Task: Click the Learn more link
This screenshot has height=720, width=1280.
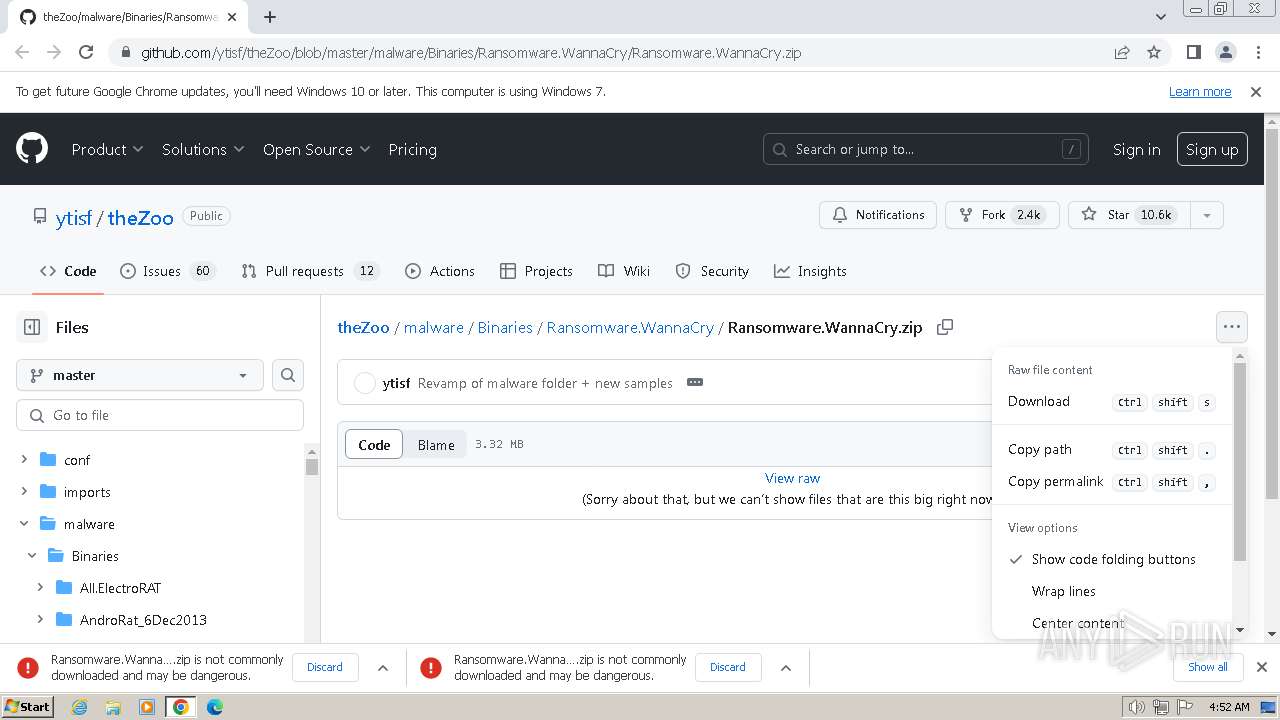Action: point(1200,91)
